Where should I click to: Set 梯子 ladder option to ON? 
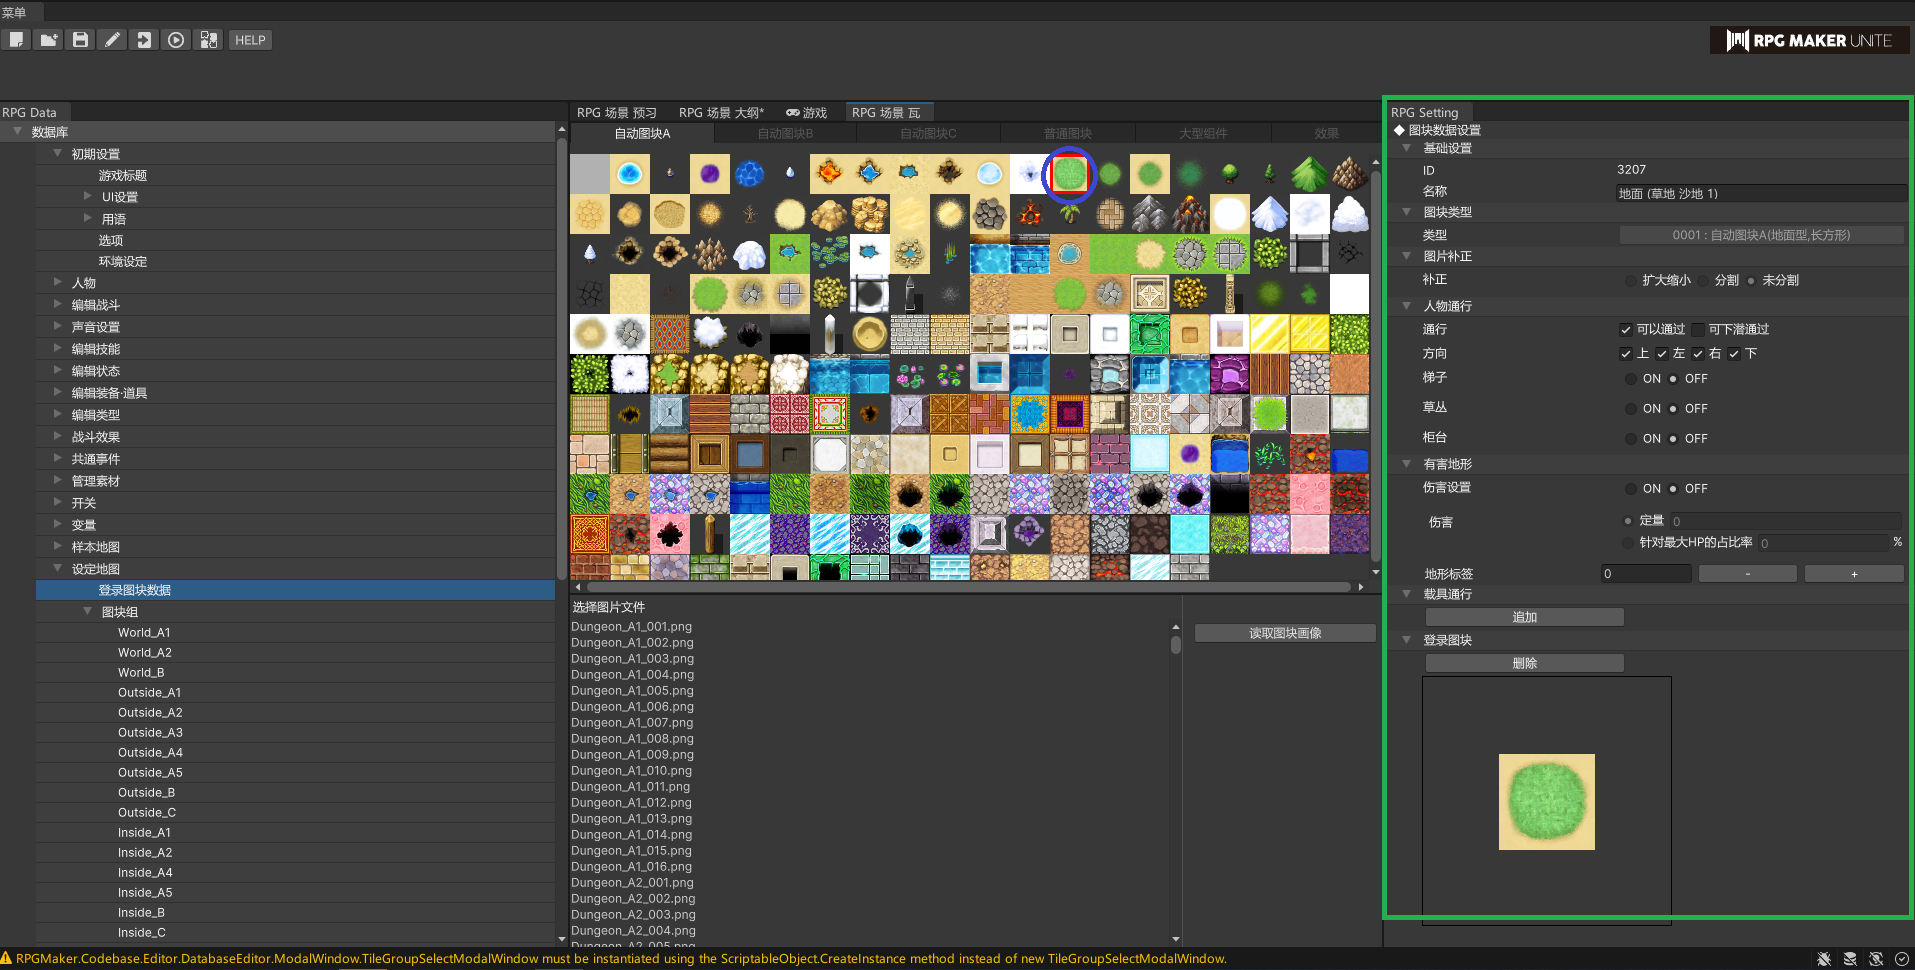click(x=1632, y=379)
